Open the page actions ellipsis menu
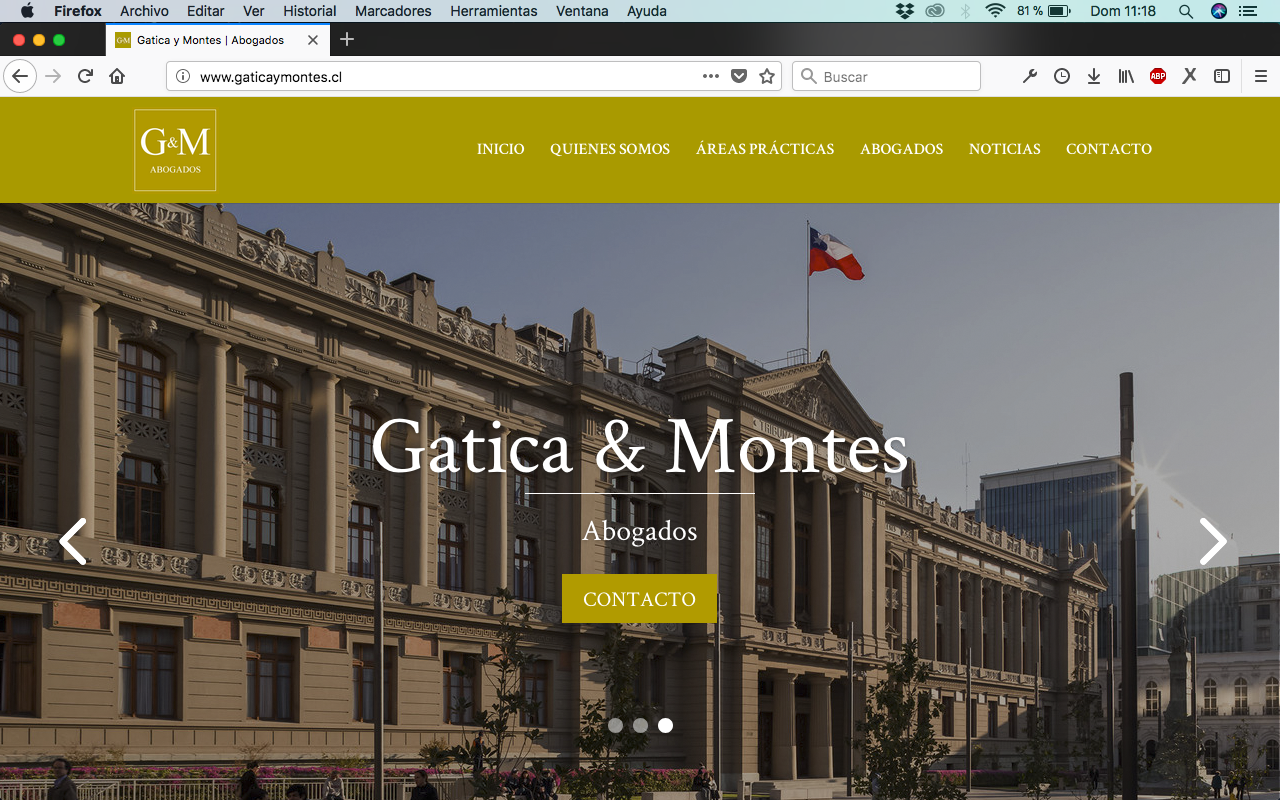The width and height of the screenshot is (1280, 800). coord(711,76)
